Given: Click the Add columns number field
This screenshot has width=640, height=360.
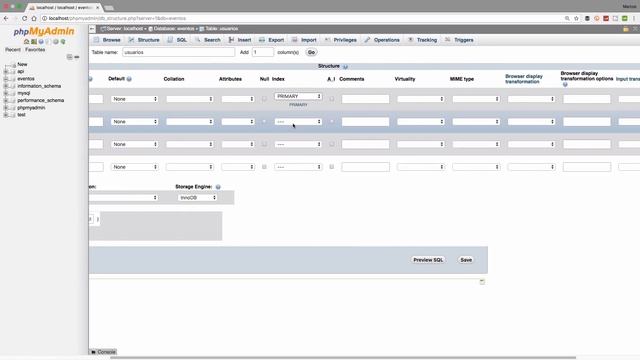Looking at the screenshot, I should pos(263,52).
